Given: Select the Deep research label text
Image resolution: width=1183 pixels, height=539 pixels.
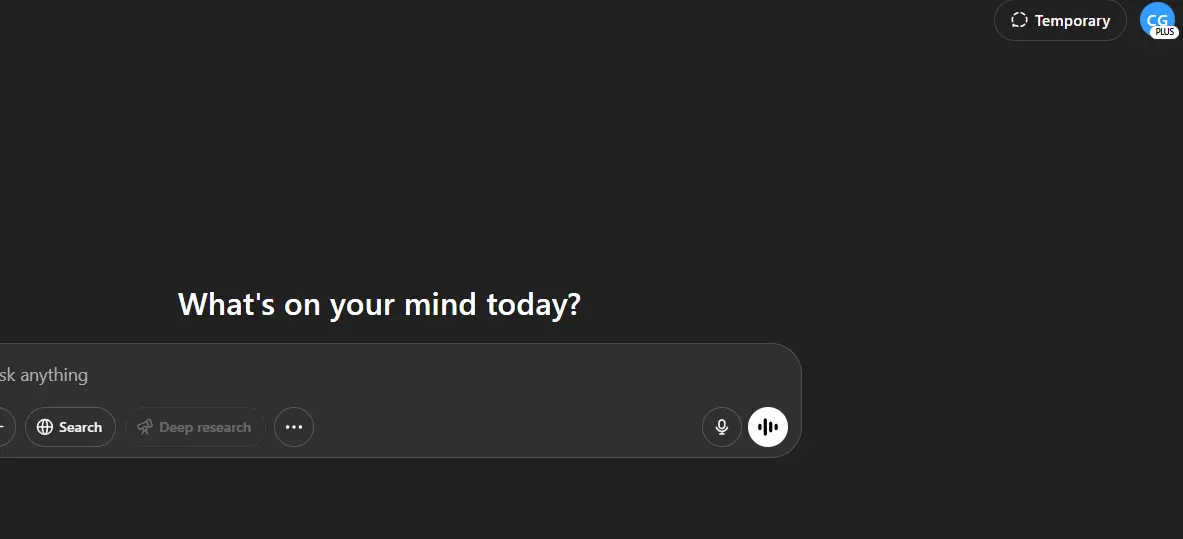Looking at the screenshot, I should tap(205, 427).
